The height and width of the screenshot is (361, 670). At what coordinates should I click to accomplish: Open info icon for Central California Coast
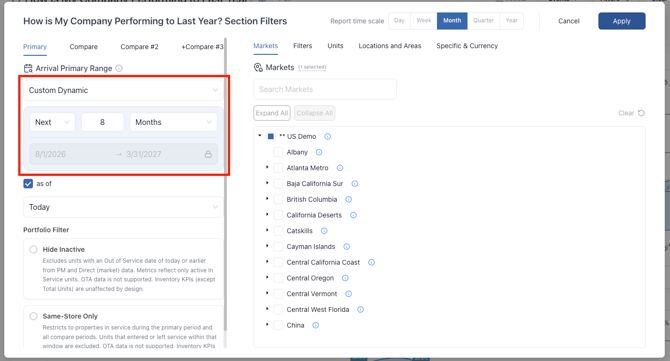click(x=371, y=262)
